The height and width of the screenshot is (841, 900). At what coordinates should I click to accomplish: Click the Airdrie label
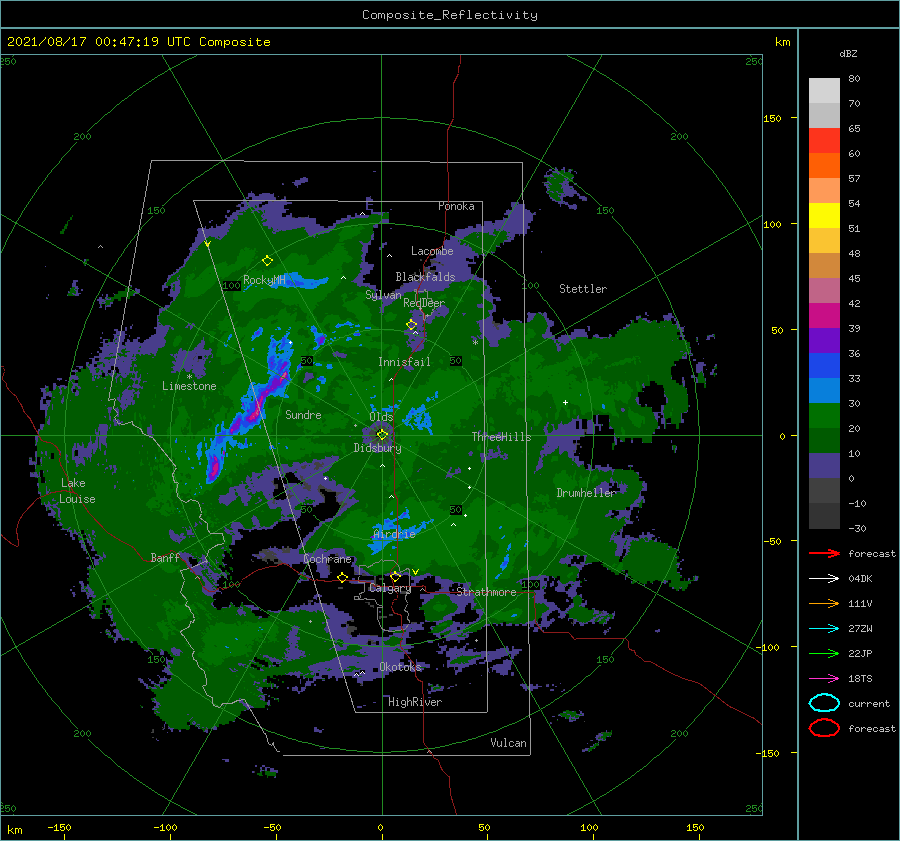pos(394,534)
